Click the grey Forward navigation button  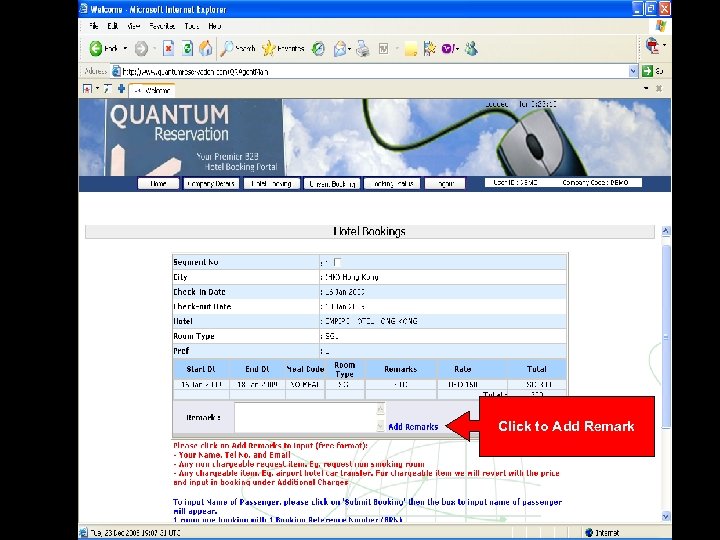point(141,48)
